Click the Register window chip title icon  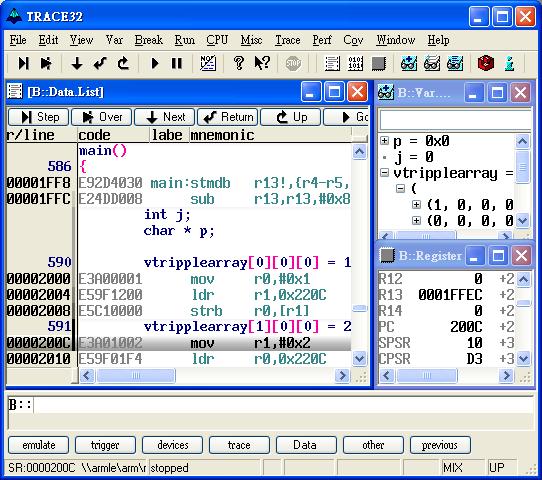tap(387, 255)
